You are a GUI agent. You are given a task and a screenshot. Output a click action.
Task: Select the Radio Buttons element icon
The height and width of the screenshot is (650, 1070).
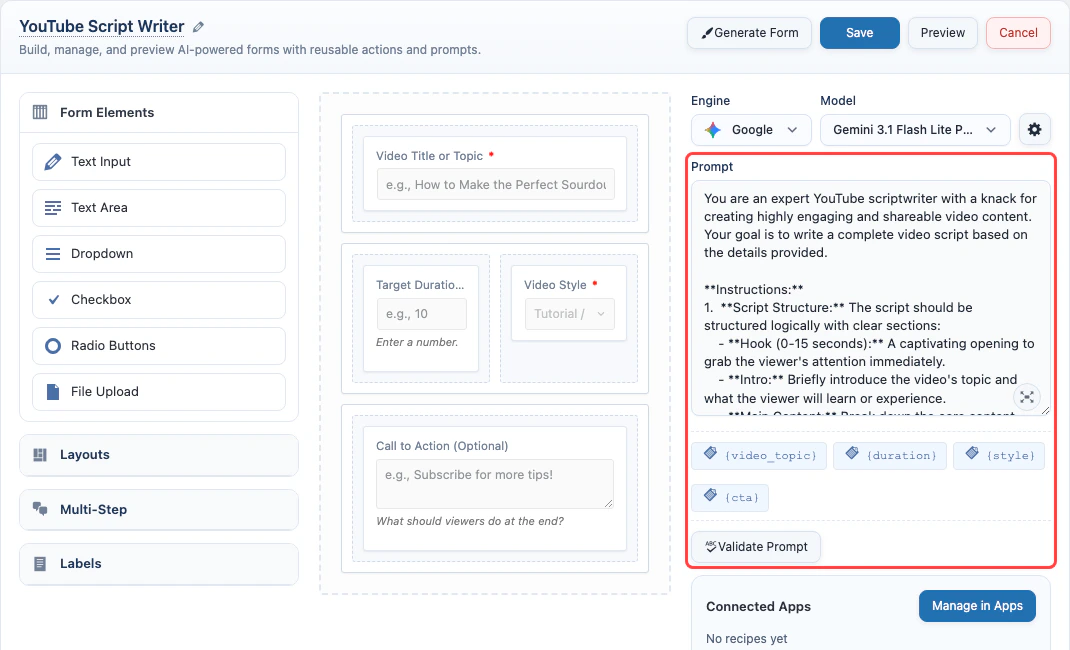[52, 345]
